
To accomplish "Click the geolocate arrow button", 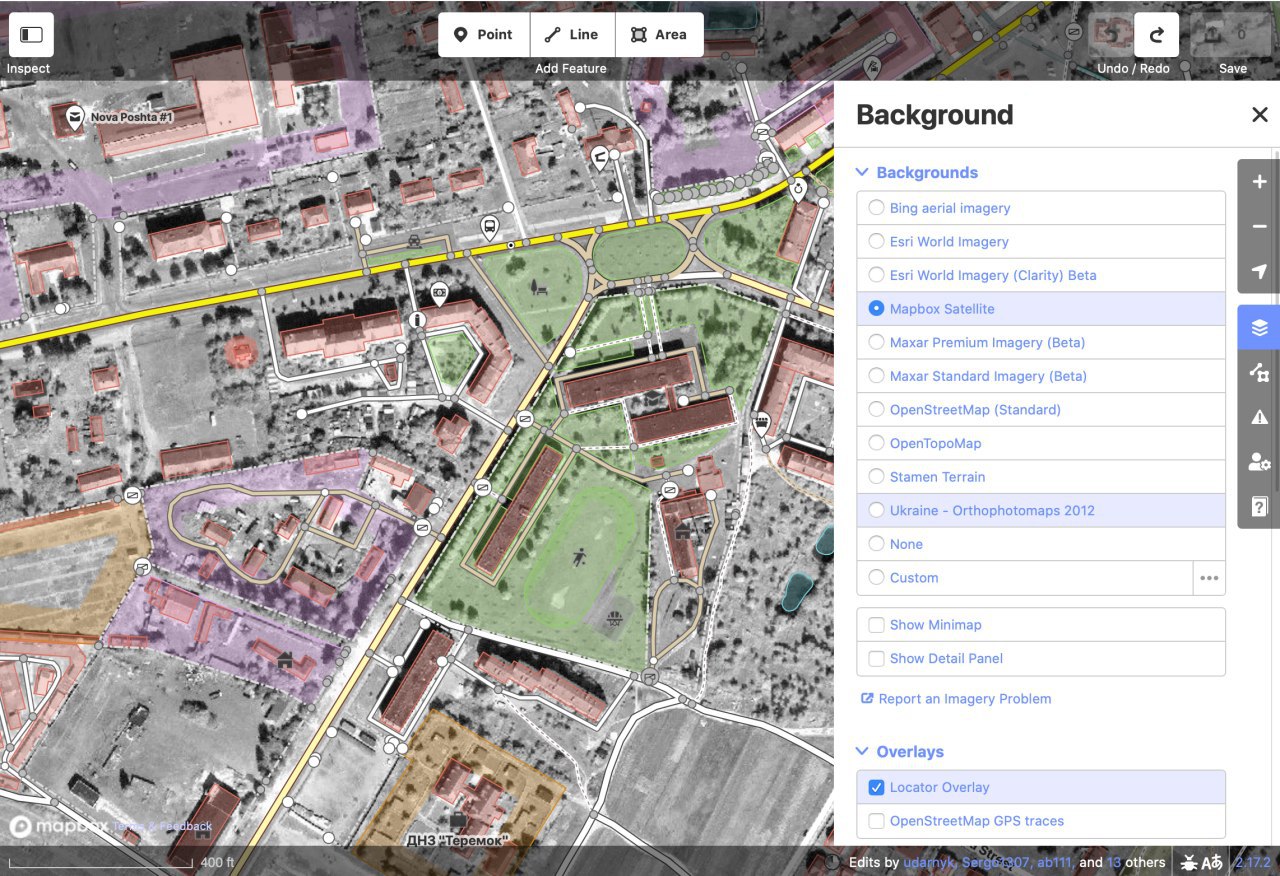I will [1259, 271].
